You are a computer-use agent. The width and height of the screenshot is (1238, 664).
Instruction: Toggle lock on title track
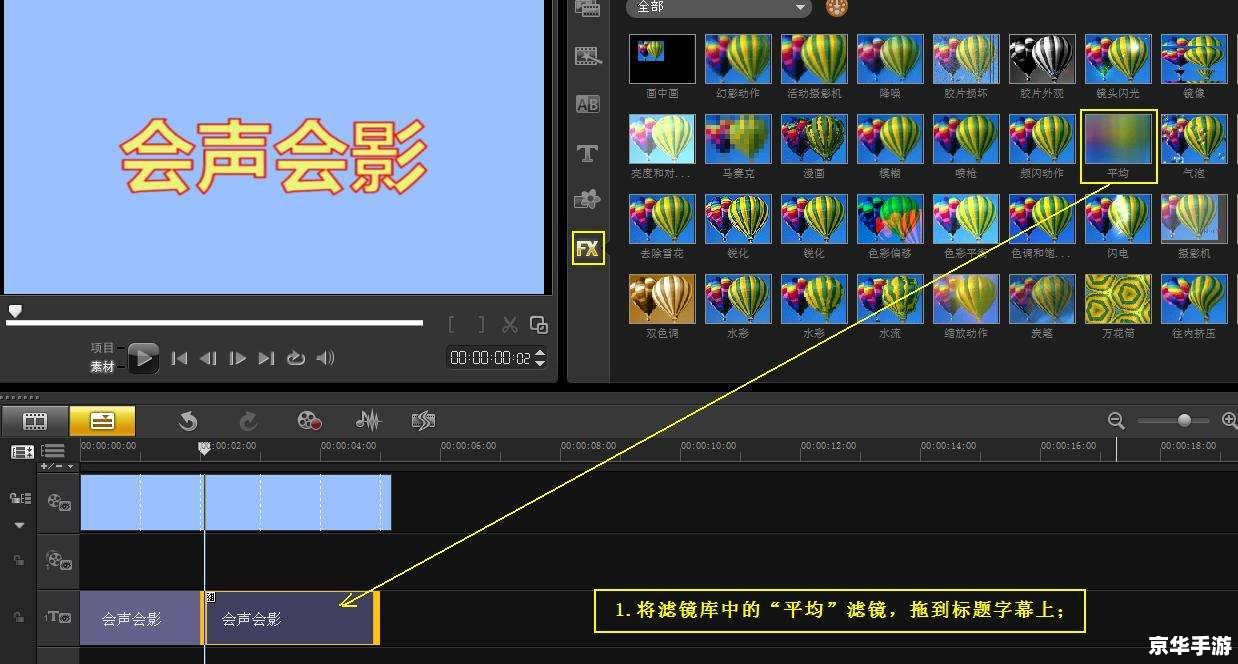tap(18, 618)
